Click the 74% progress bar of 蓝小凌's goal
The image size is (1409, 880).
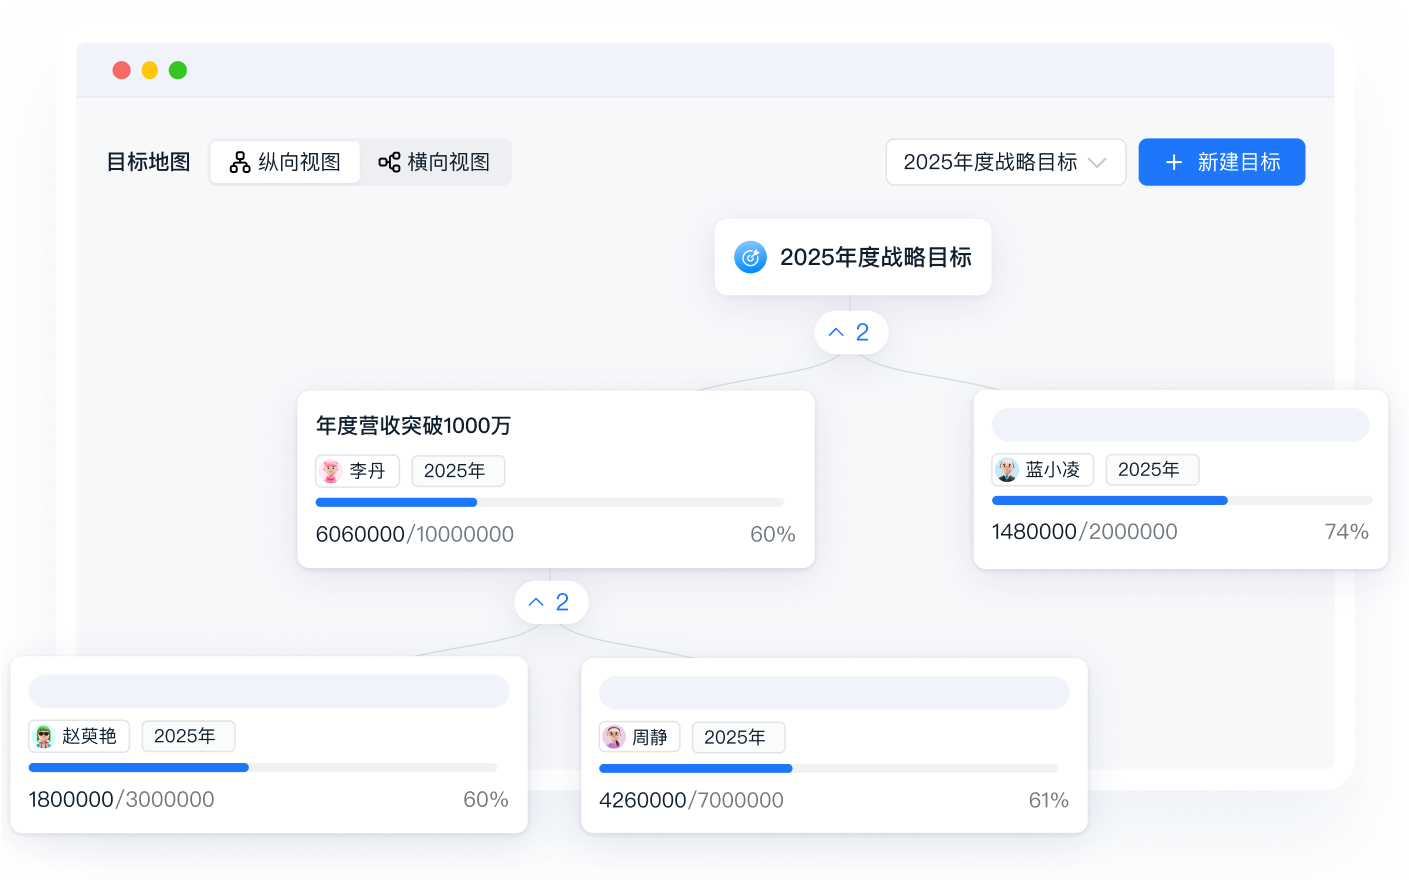pos(1180,500)
